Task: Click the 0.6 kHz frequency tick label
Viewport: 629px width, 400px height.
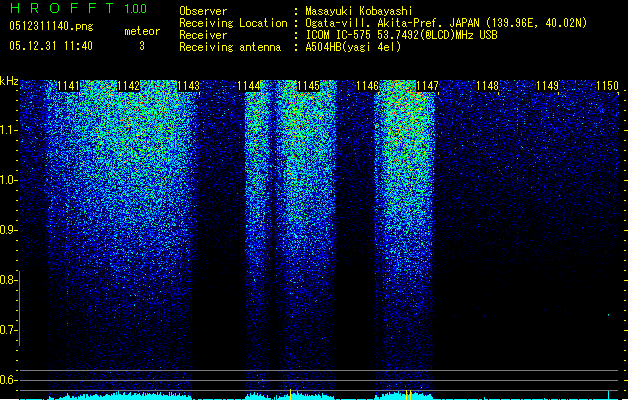Action: point(8,380)
